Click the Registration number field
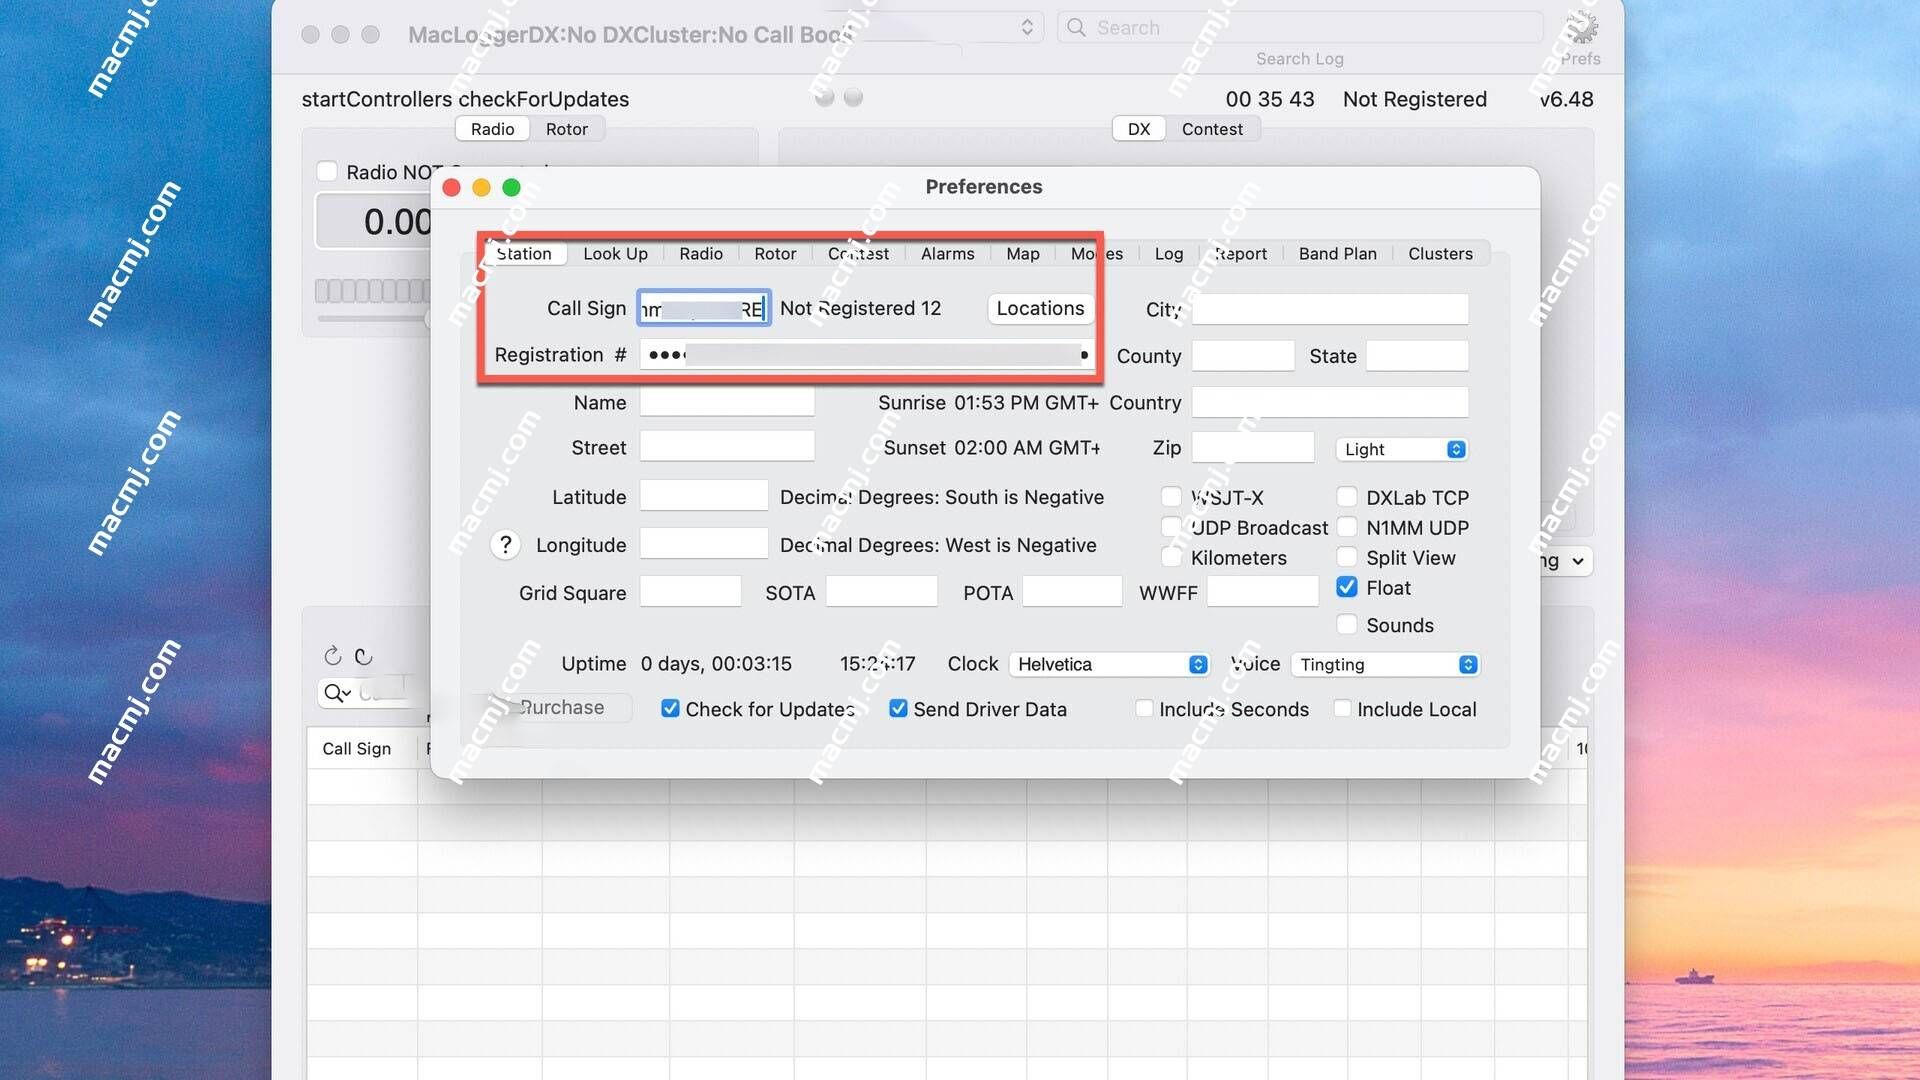The height and width of the screenshot is (1080, 1920). [865, 355]
